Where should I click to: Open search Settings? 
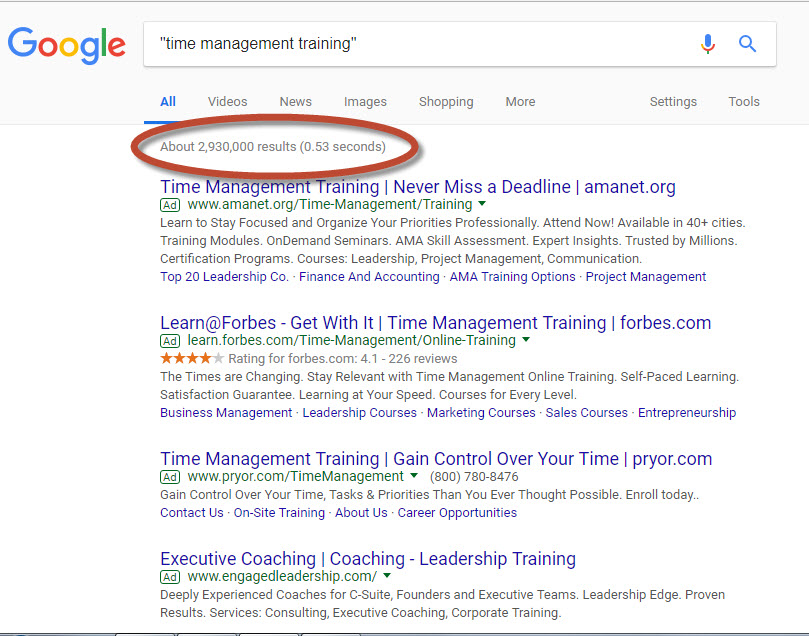(673, 102)
